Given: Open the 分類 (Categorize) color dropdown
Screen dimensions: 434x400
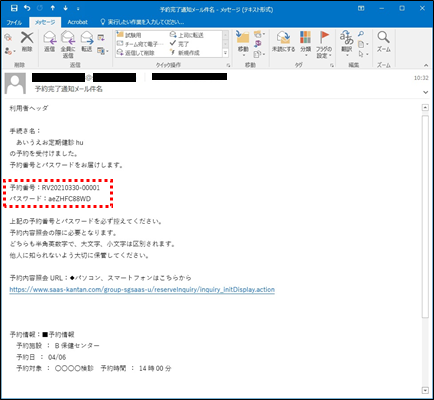Looking at the screenshot, I should click(x=305, y=43).
